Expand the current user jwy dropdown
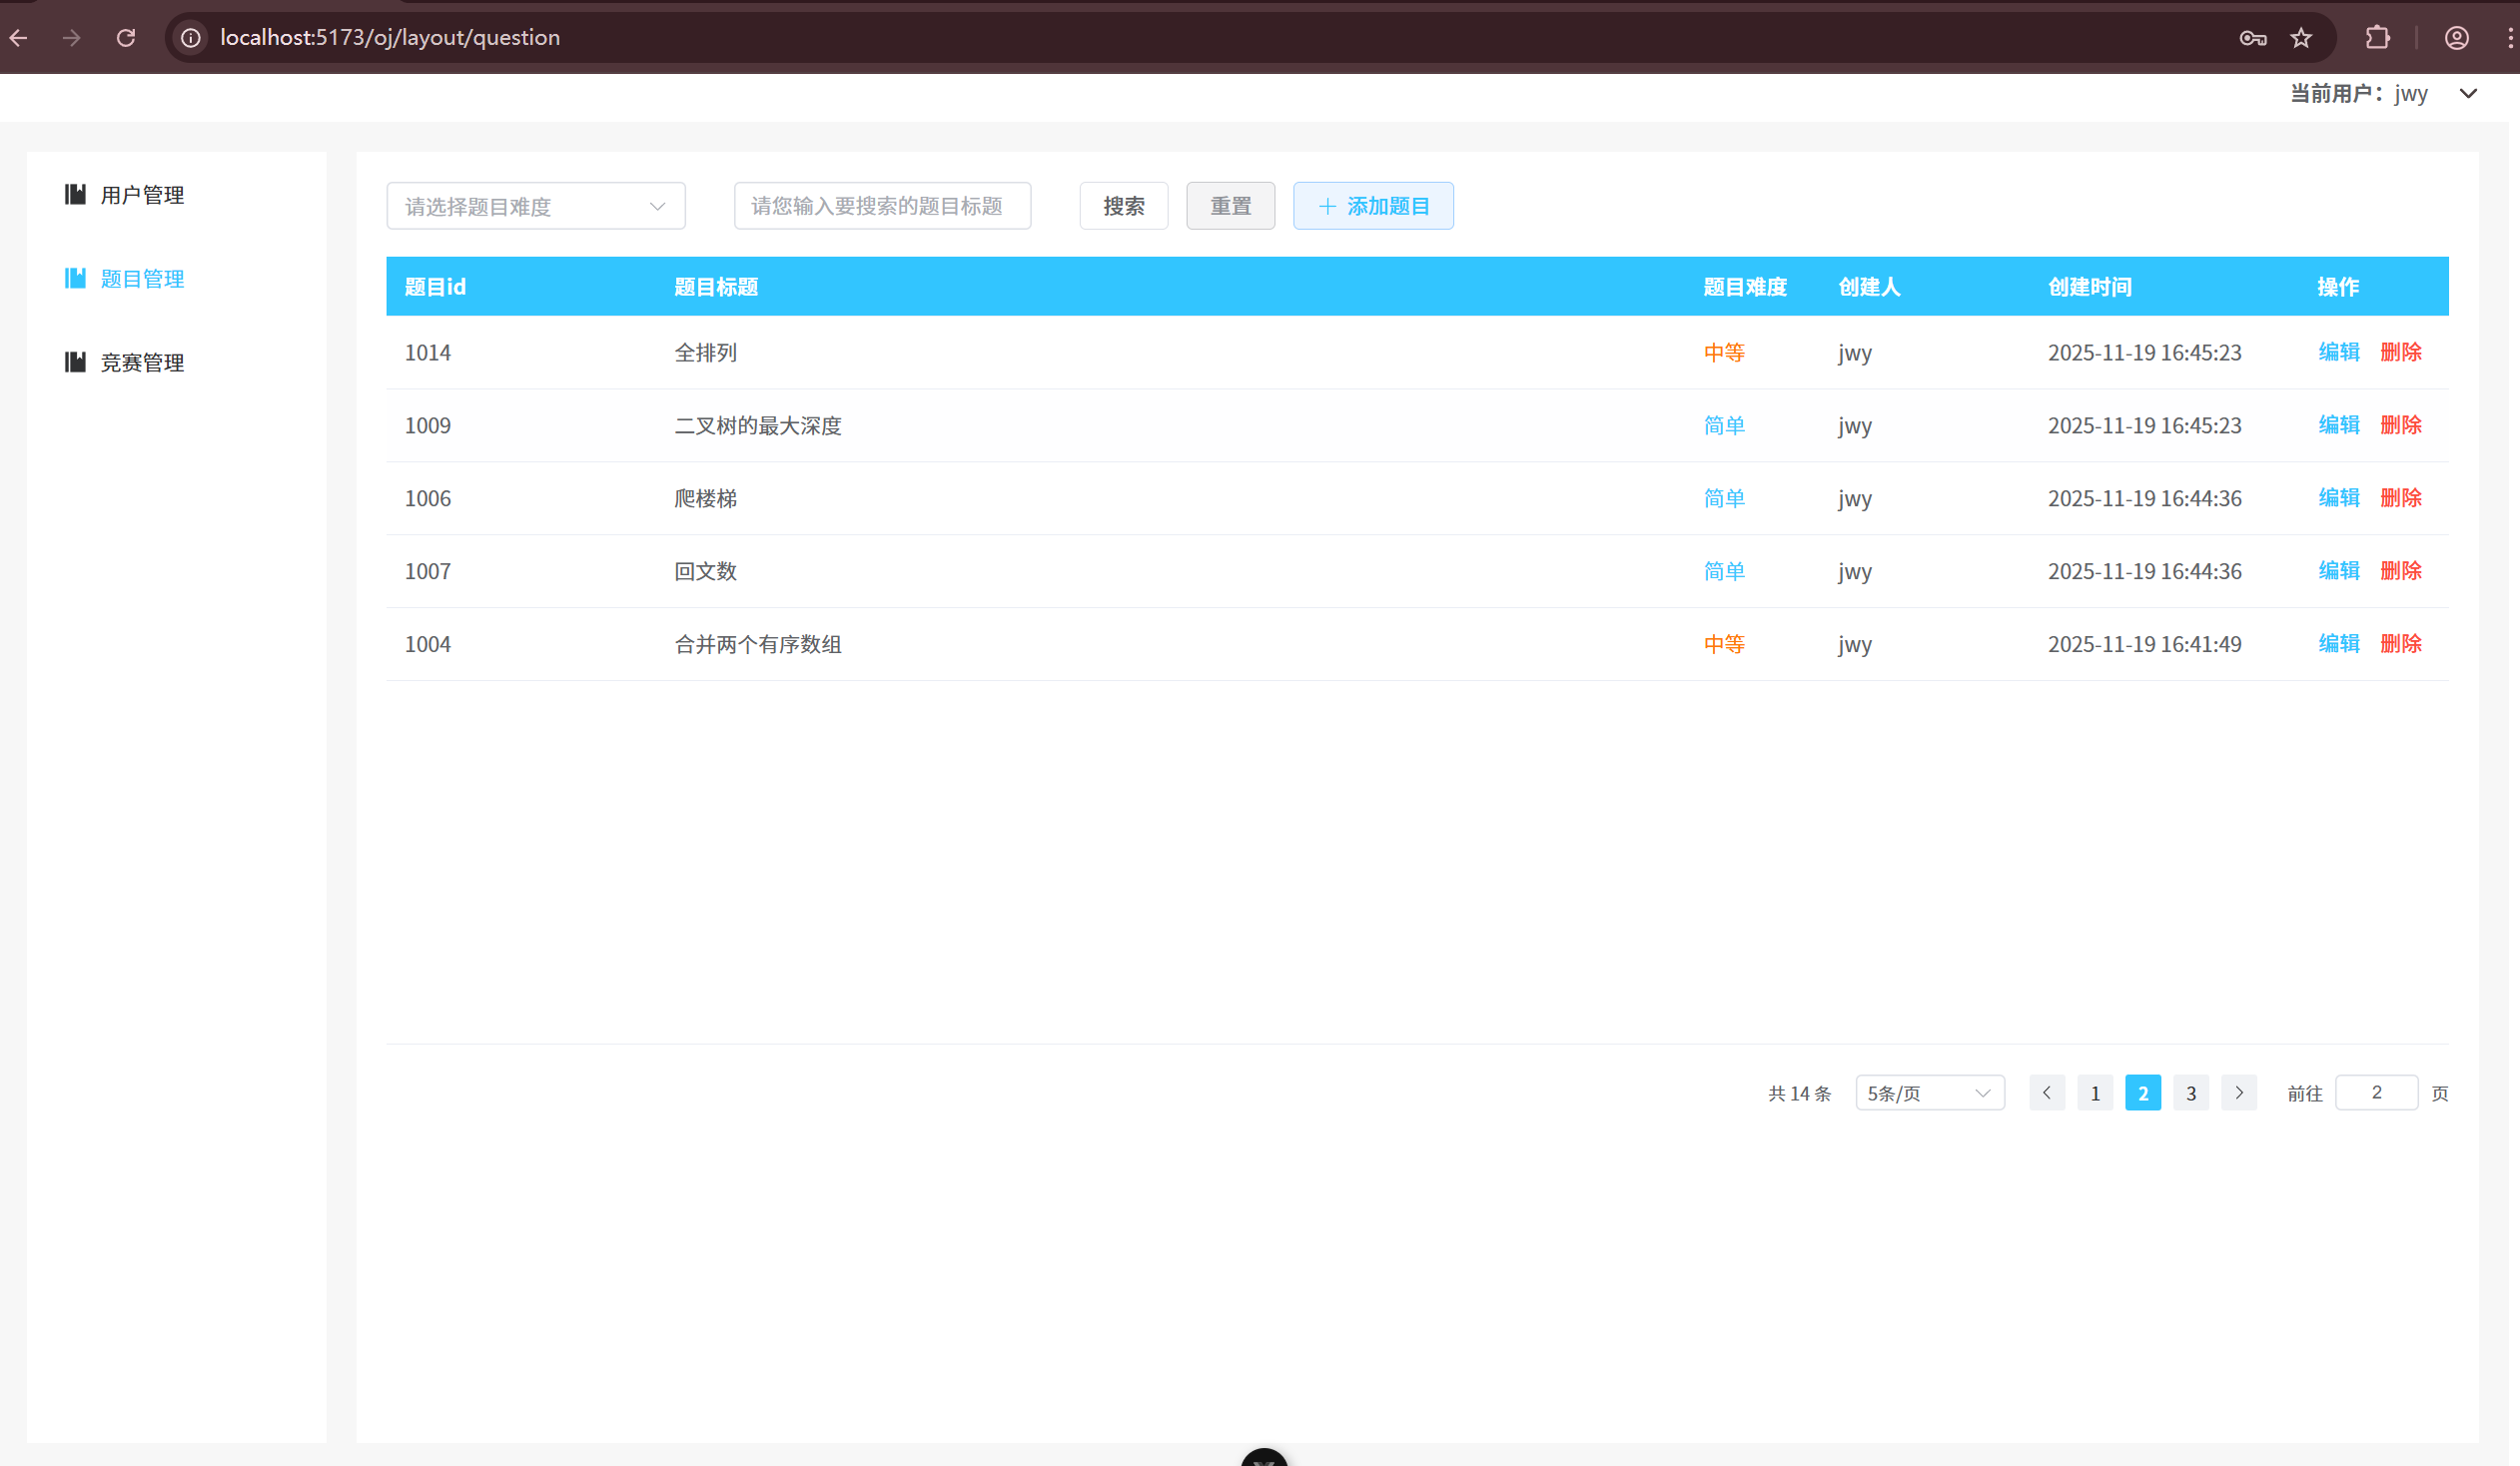The width and height of the screenshot is (2520, 1466). [x=2469, y=93]
